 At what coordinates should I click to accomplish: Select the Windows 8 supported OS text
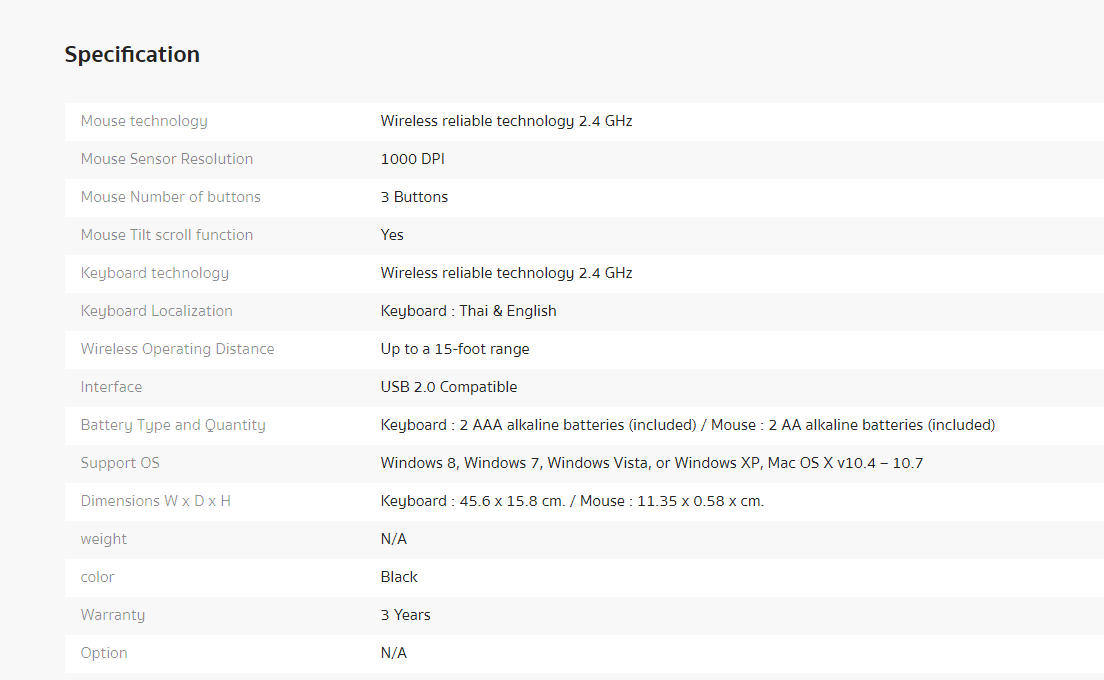point(418,463)
